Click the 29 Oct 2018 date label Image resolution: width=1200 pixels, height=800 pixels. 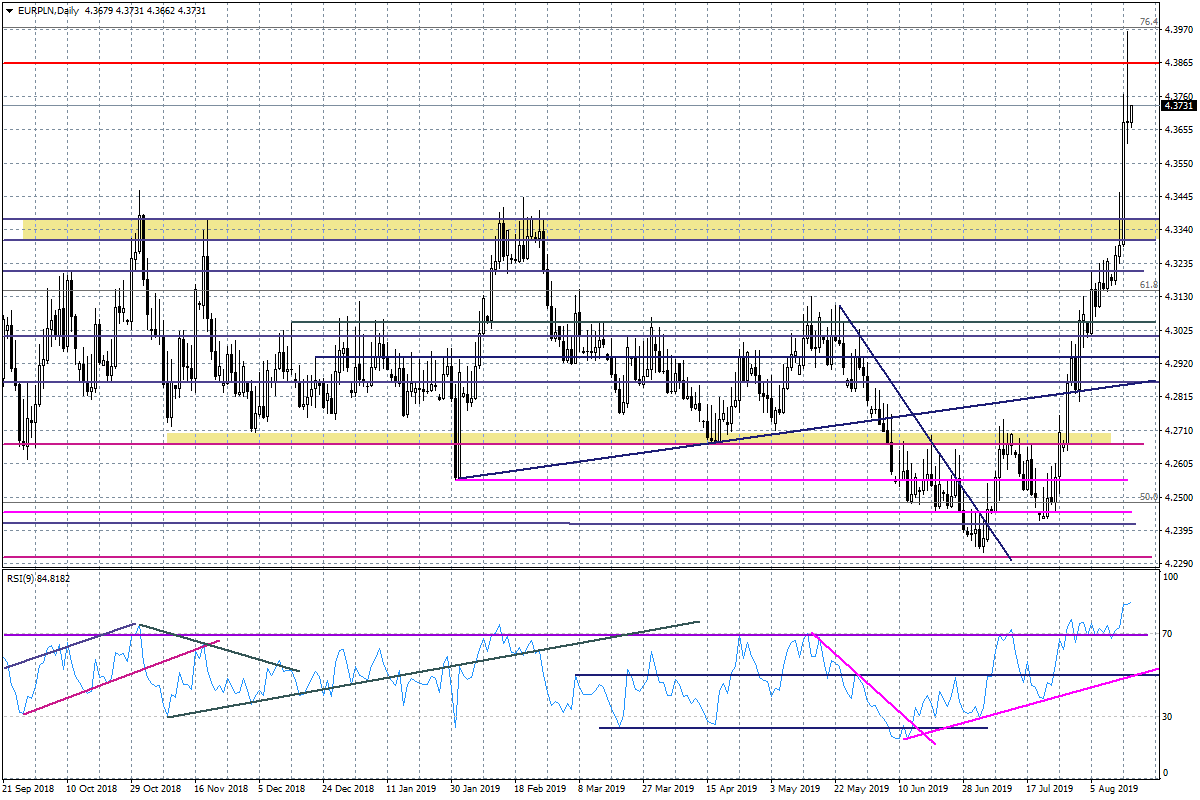coord(156,788)
